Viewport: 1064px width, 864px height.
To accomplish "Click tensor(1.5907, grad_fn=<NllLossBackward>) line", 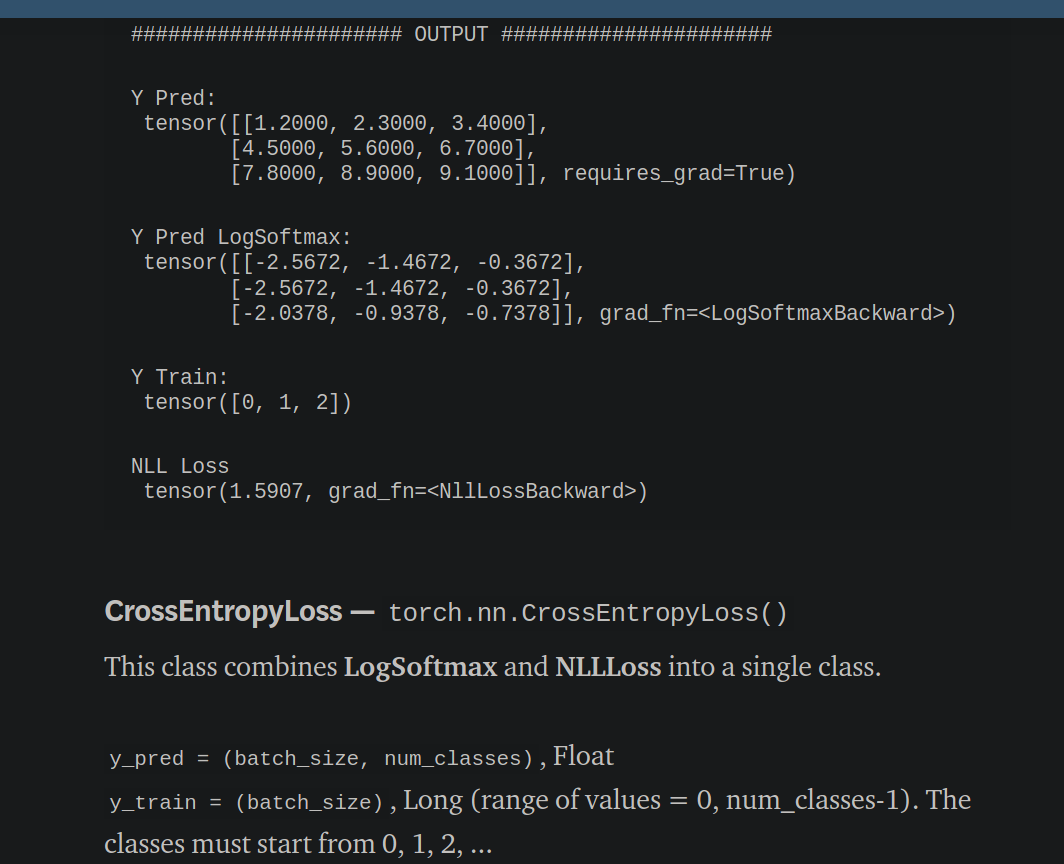I will [x=396, y=491].
